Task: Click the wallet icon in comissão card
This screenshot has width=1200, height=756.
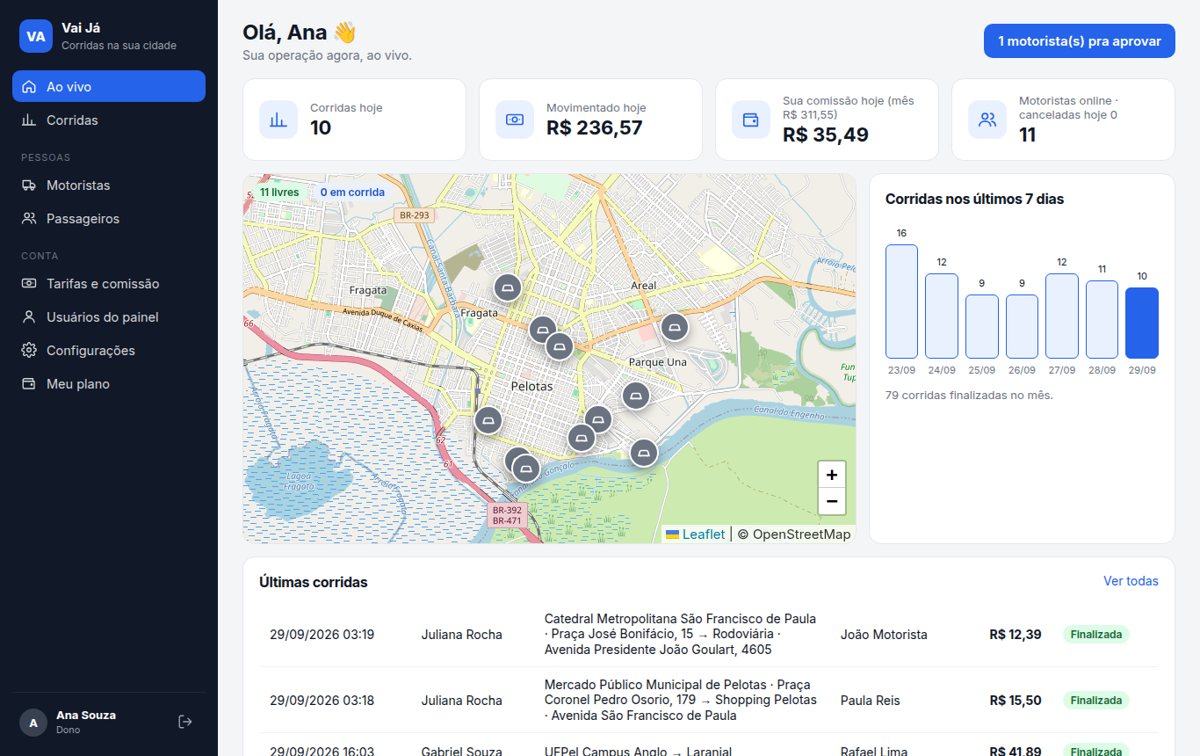Action: (750, 120)
